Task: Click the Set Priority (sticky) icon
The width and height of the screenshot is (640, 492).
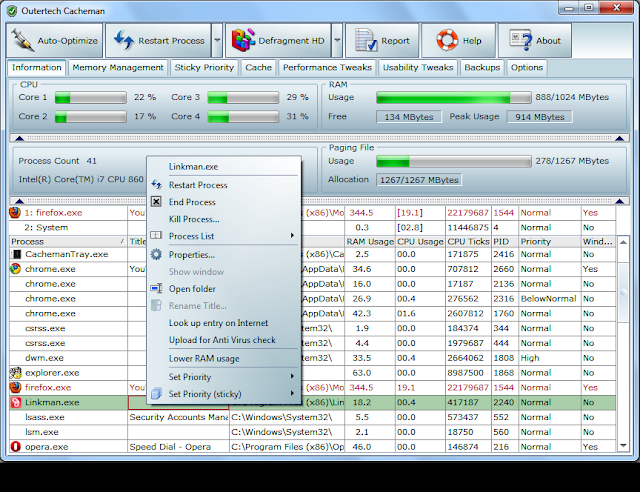Action: coord(156,394)
